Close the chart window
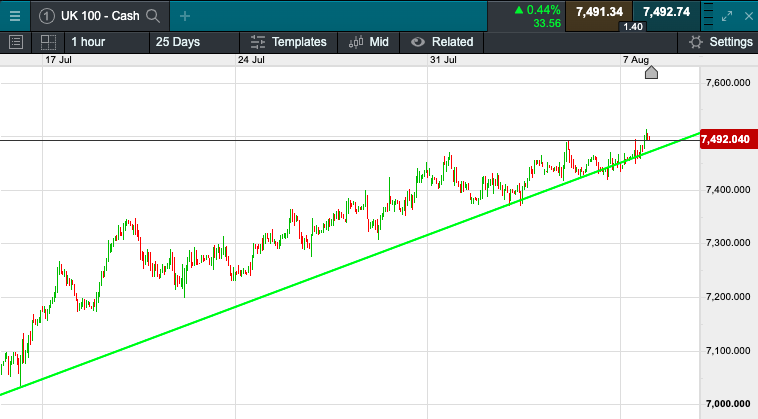The height and width of the screenshot is (419, 758). tap(748, 16)
